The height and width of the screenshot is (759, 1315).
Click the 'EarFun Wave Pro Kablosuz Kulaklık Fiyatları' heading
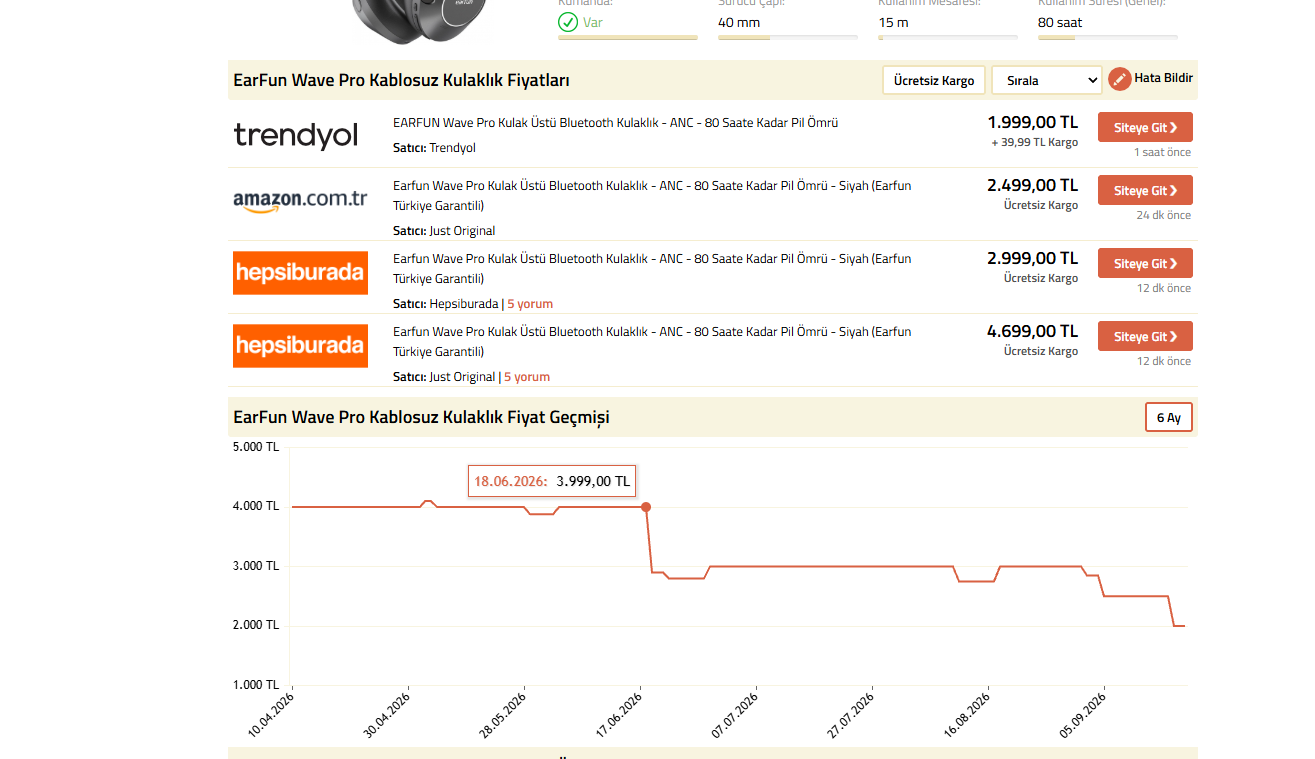coord(402,80)
